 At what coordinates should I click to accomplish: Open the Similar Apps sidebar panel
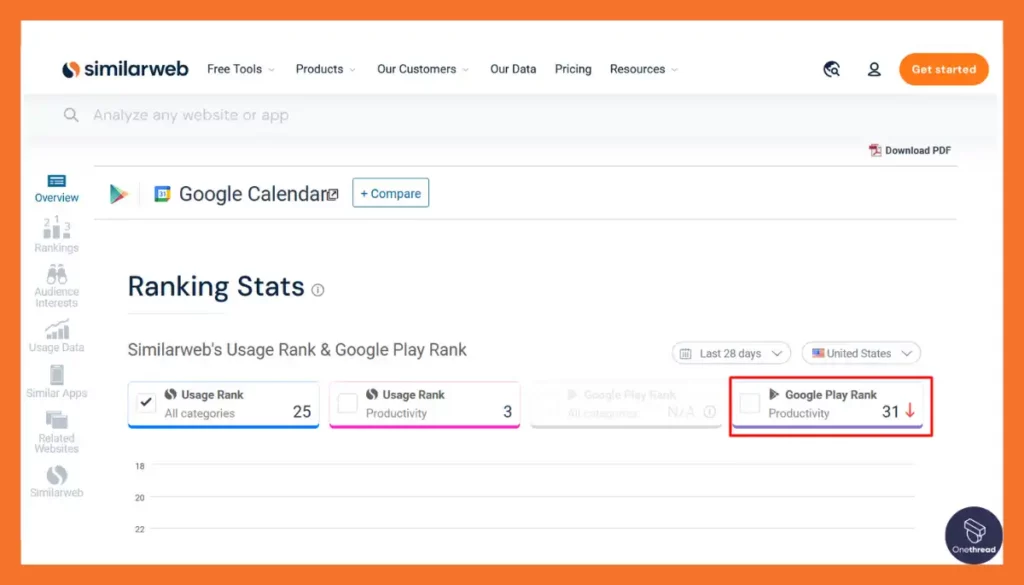click(56, 383)
